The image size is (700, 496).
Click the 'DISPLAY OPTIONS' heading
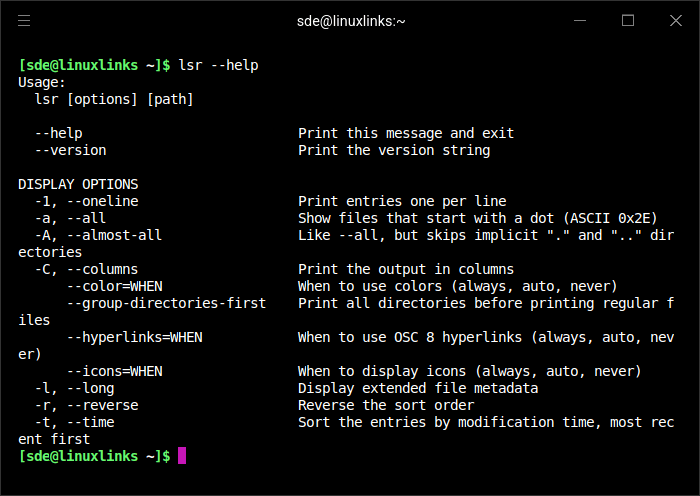point(78,184)
